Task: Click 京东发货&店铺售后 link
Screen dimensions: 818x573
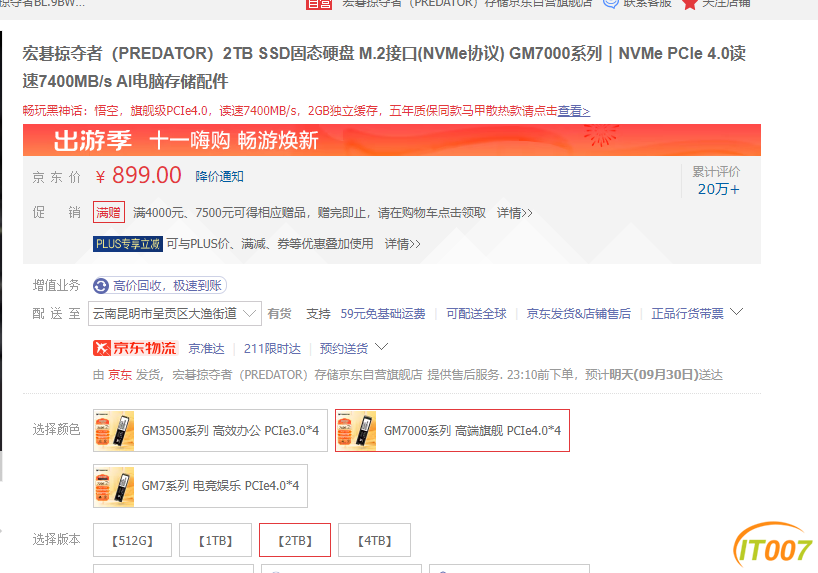Action: click(x=579, y=314)
